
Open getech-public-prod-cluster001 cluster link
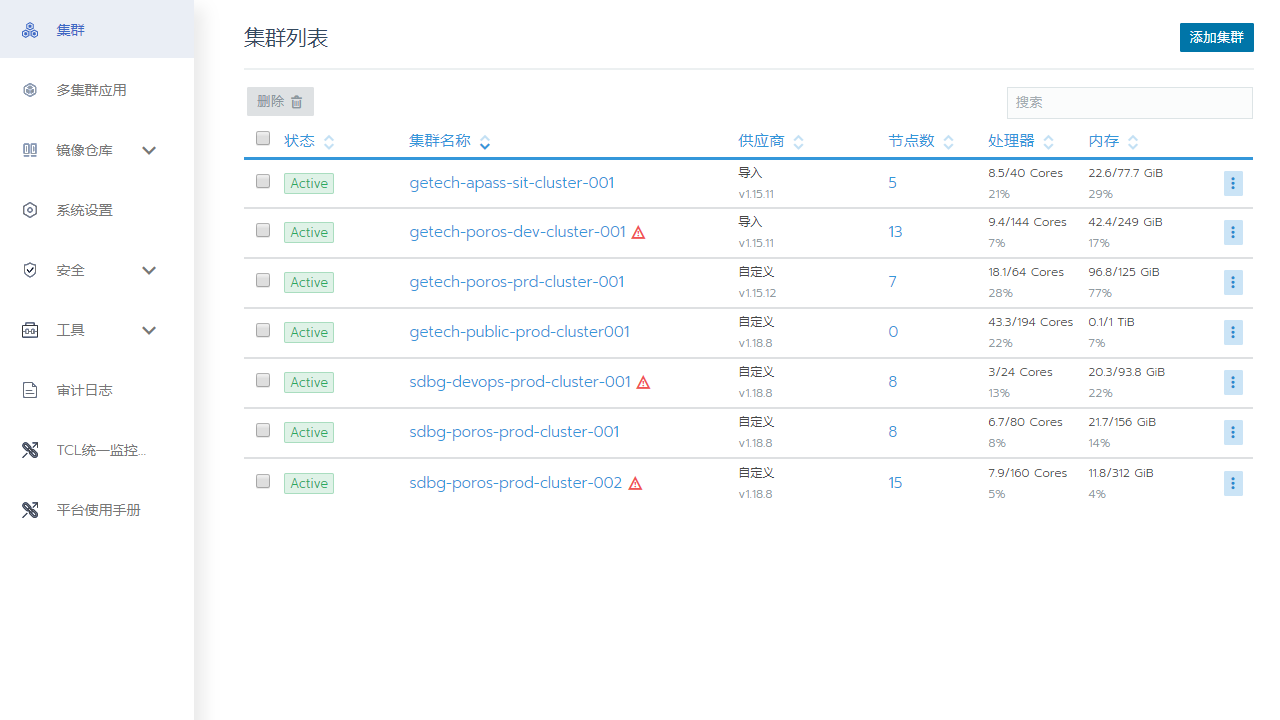click(x=519, y=332)
